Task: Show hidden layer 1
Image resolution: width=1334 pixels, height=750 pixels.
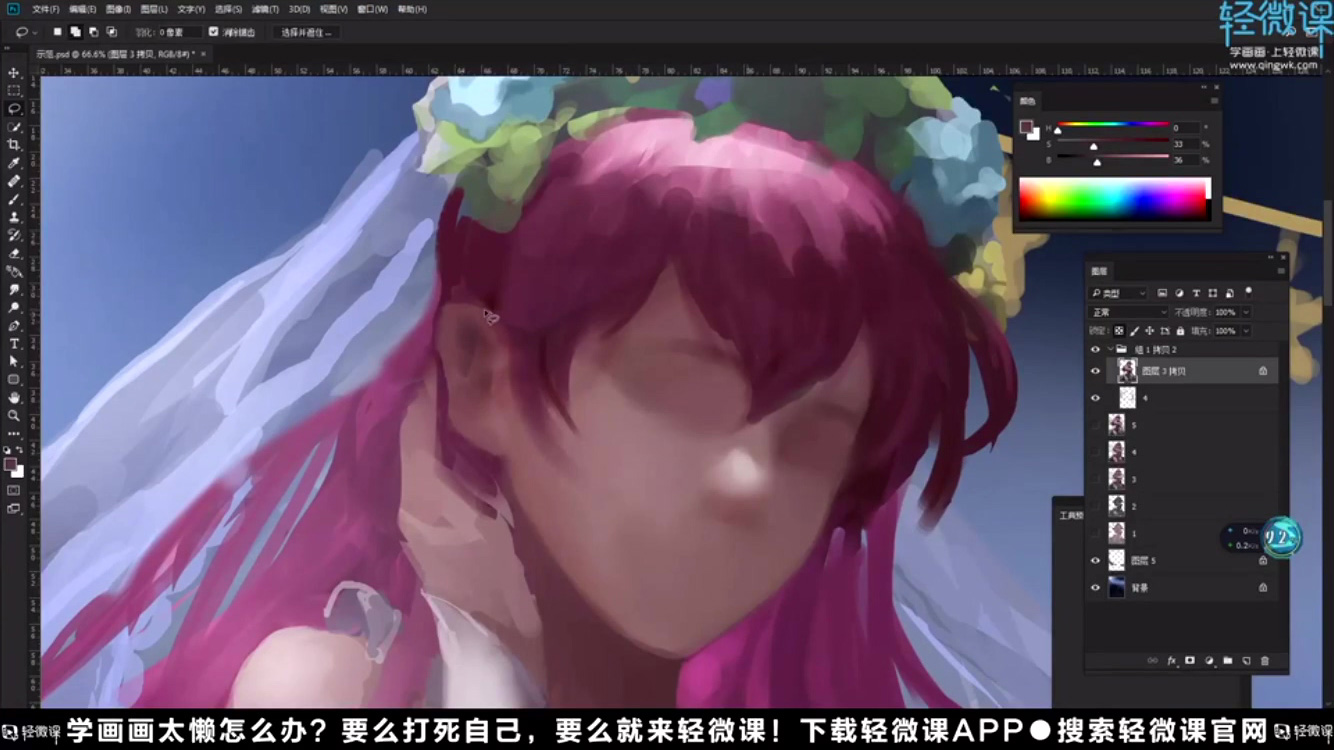Action: point(1095,533)
